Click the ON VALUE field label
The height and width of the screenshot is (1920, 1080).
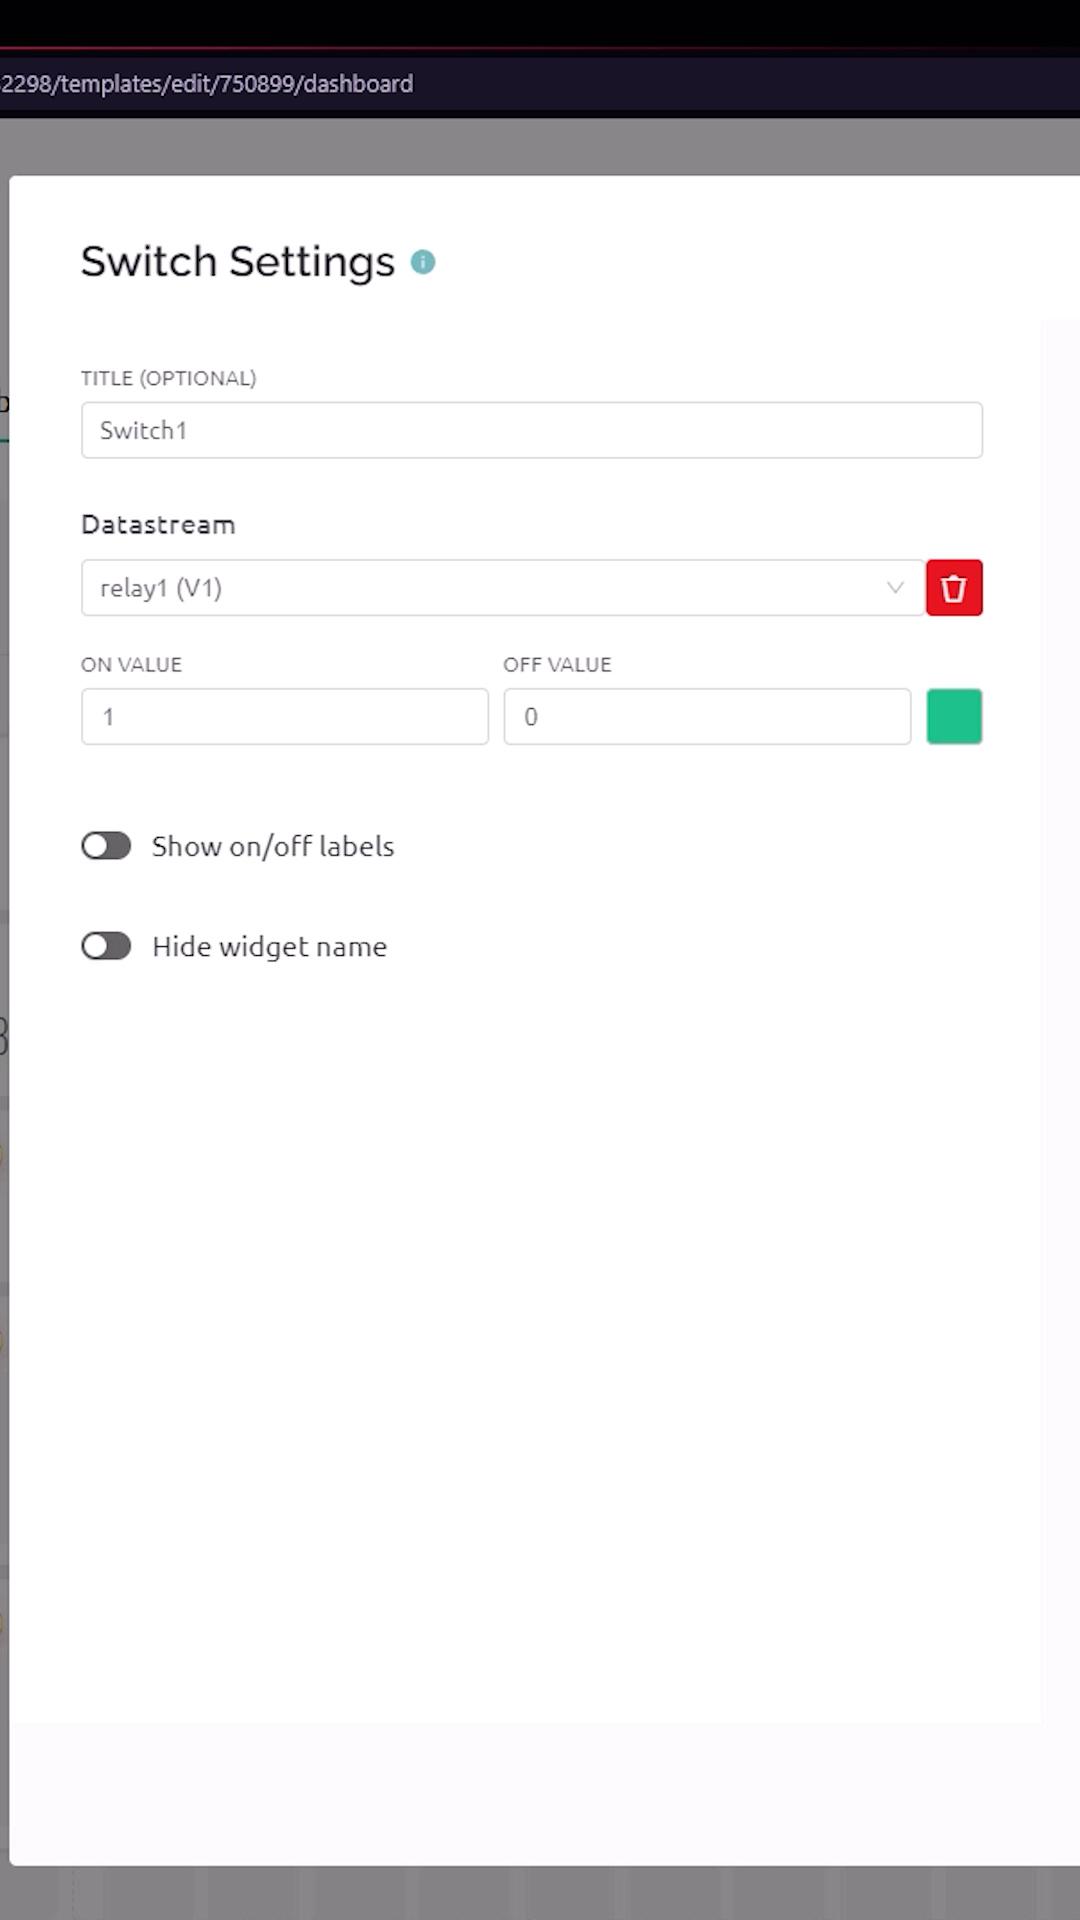tap(131, 664)
